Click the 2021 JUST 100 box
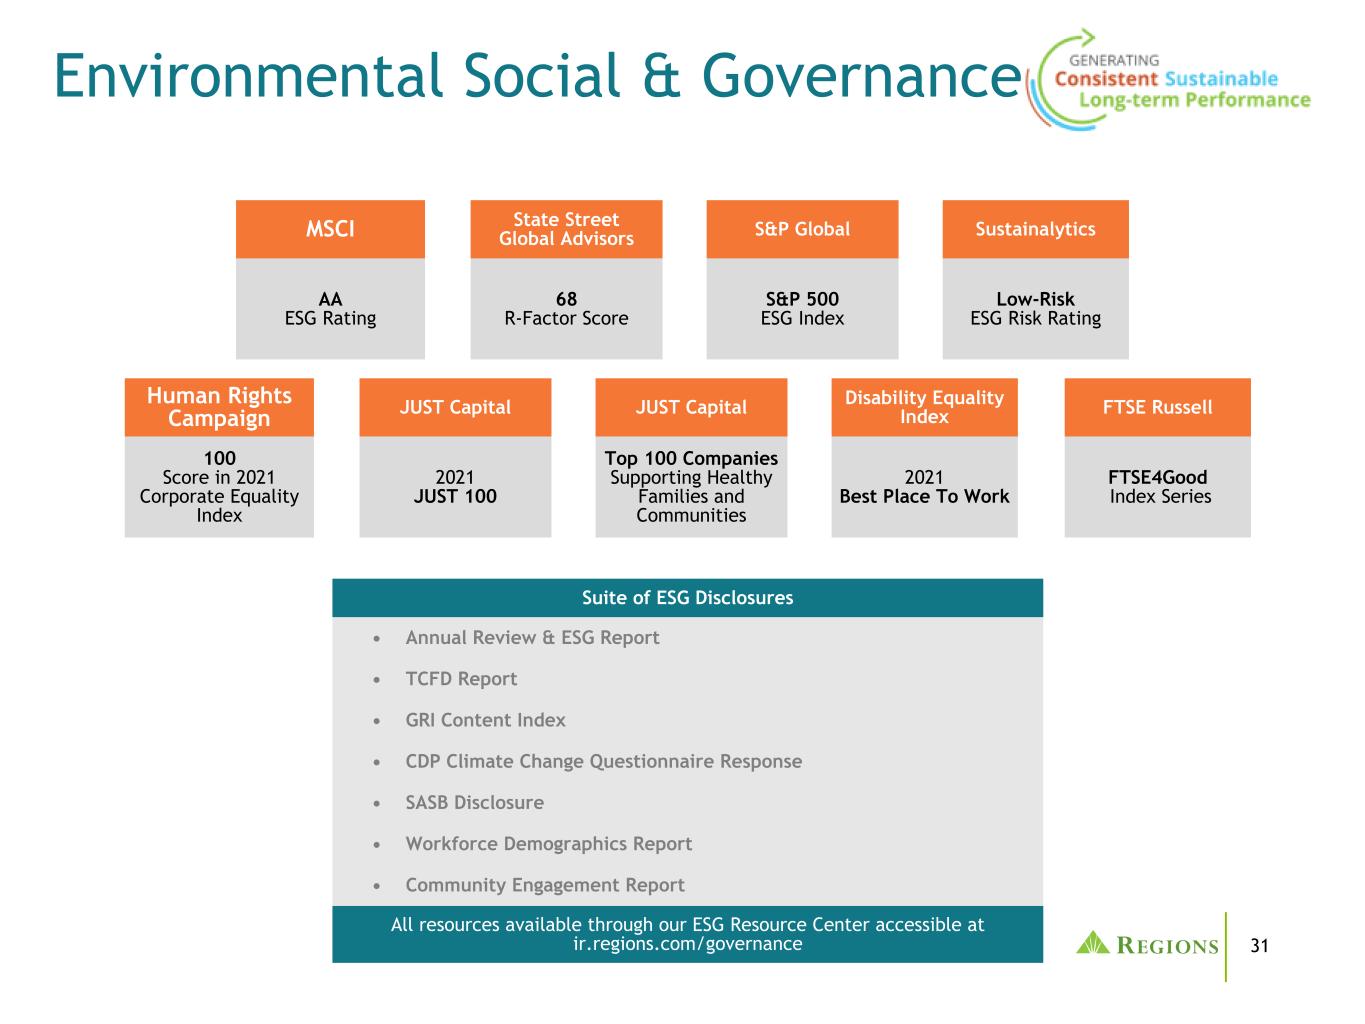1365x1024 pixels. [x=455, y=487]
